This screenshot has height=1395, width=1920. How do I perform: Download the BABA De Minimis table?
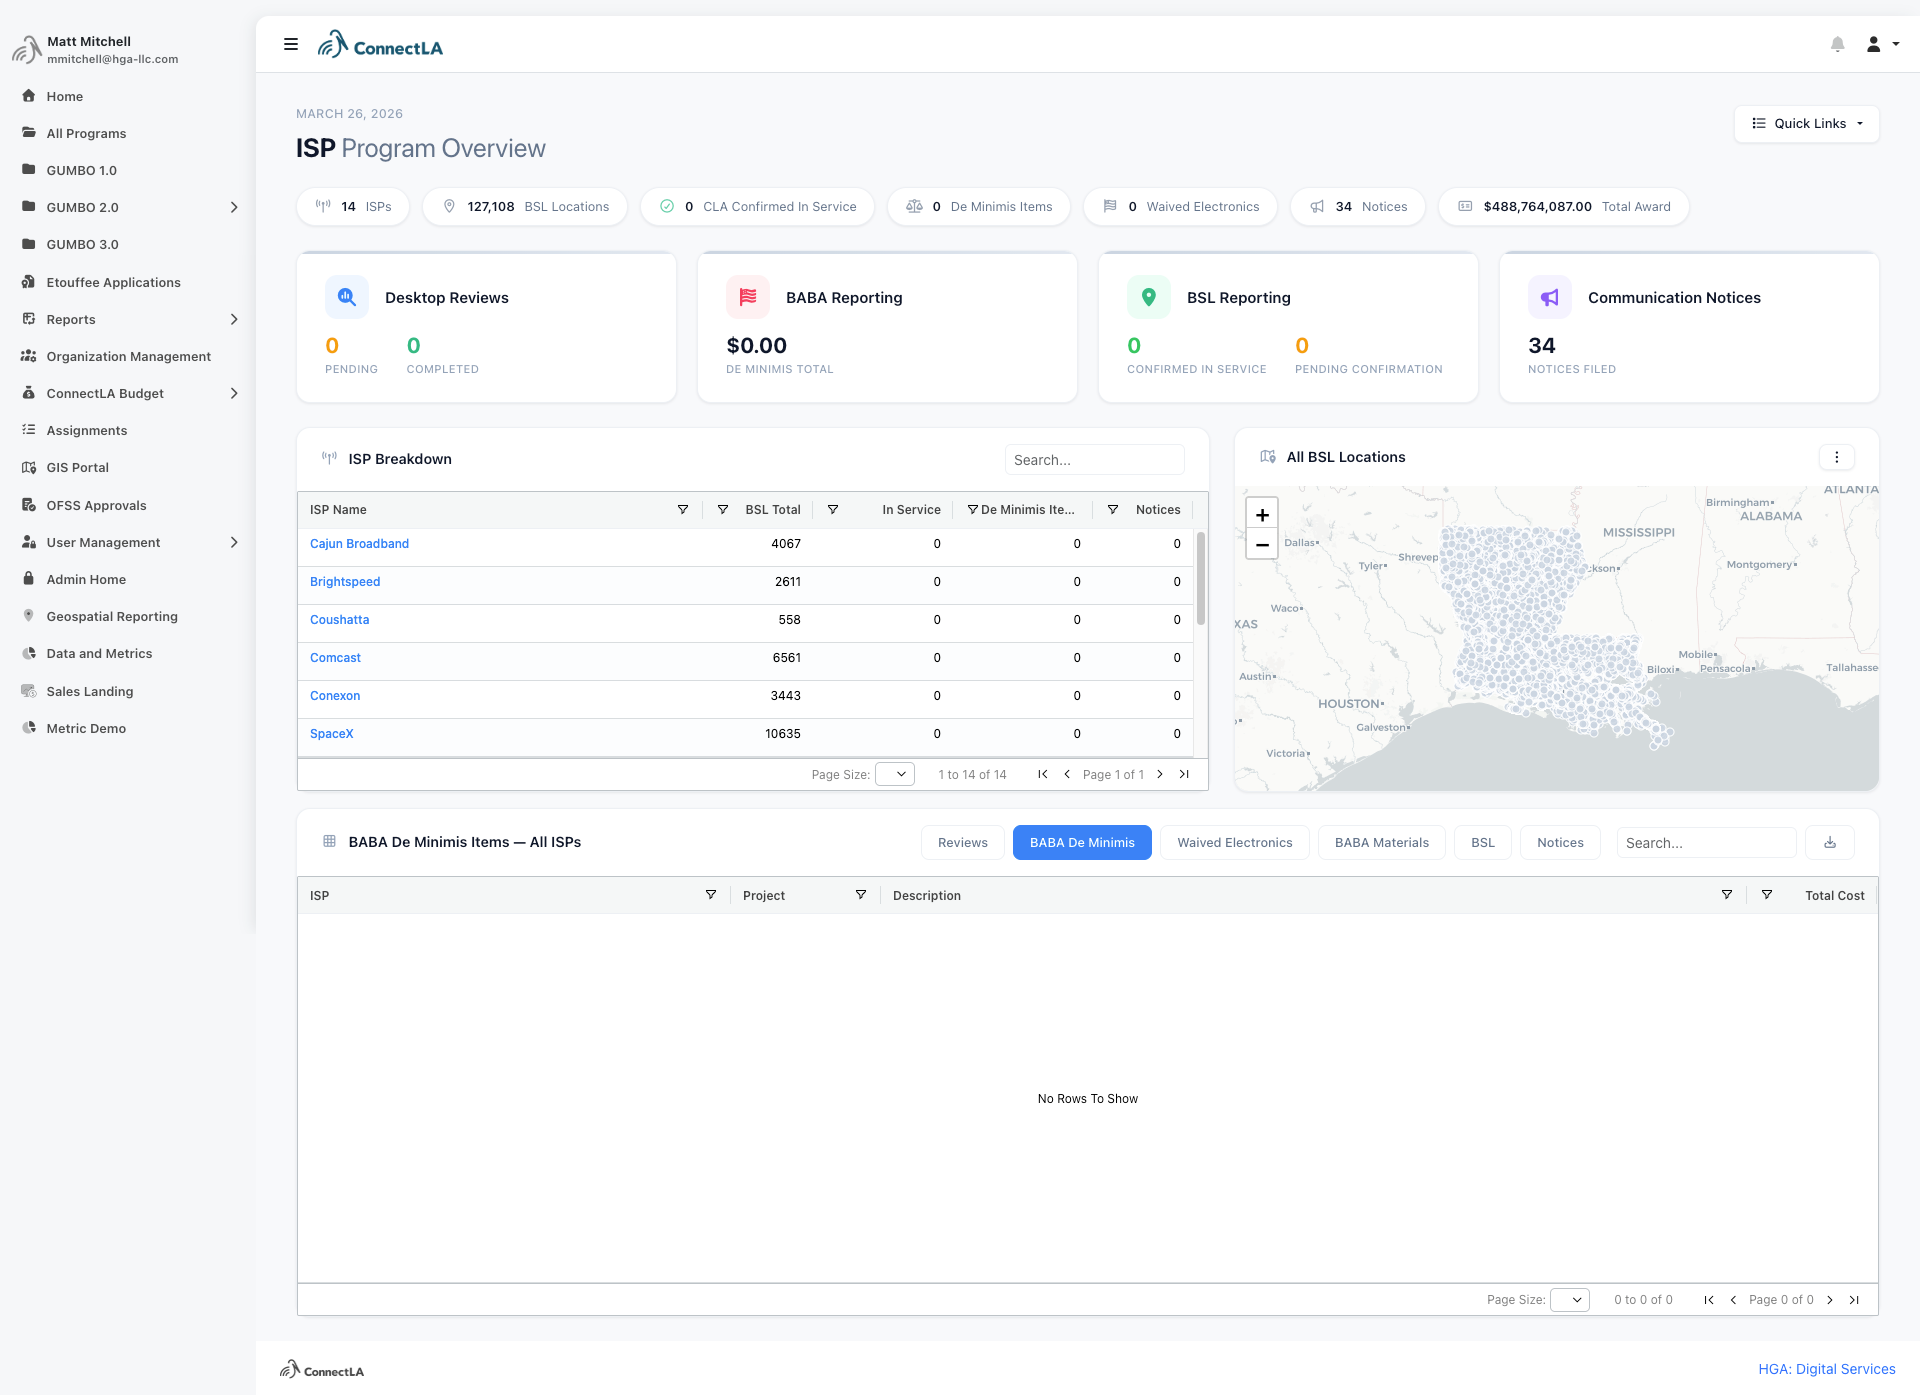pos(1830,843)
